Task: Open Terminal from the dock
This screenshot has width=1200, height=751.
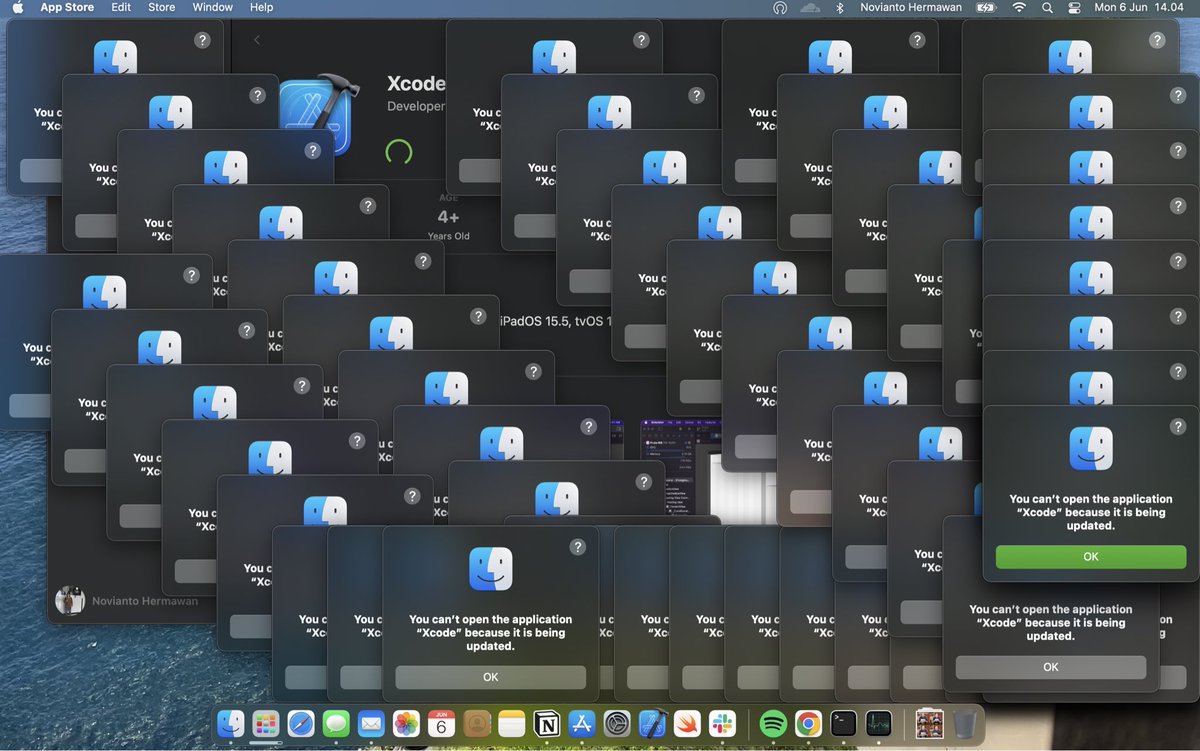Action: click(x=844, y=723)
